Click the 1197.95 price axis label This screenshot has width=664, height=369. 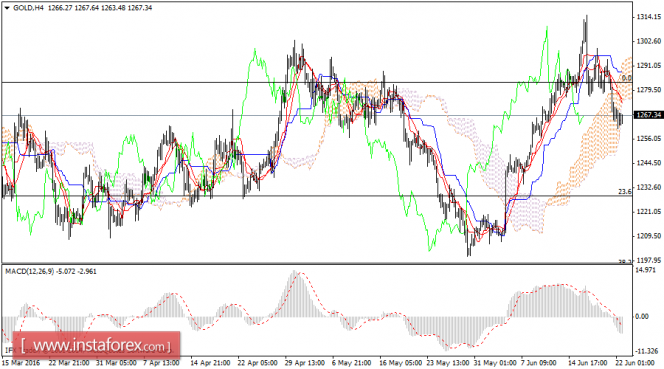pyautogui.click(x=649, y=260)
